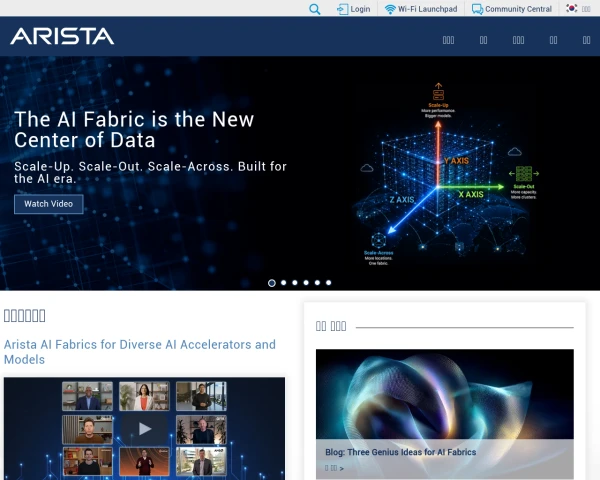Click the hero headline AI Fabric is the New Center
This screenshot has height=480, width=600.
(134, 129)
